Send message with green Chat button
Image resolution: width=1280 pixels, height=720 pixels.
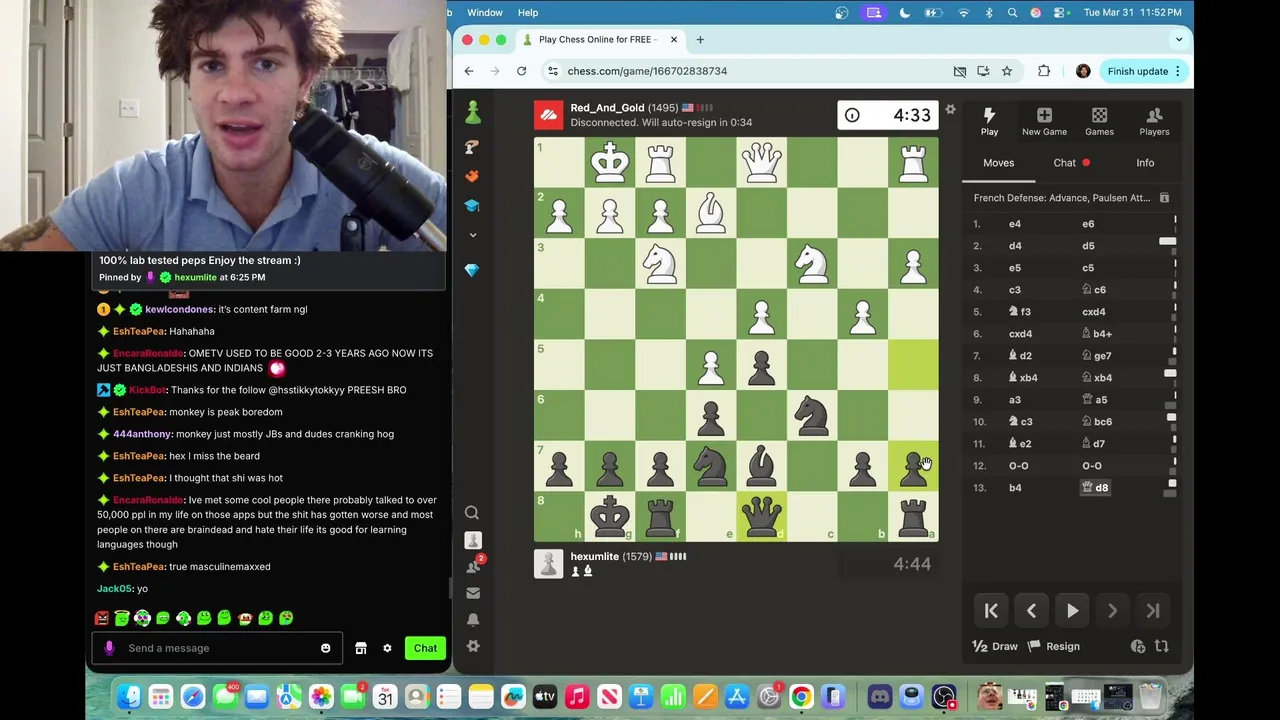tap(425, 648)
